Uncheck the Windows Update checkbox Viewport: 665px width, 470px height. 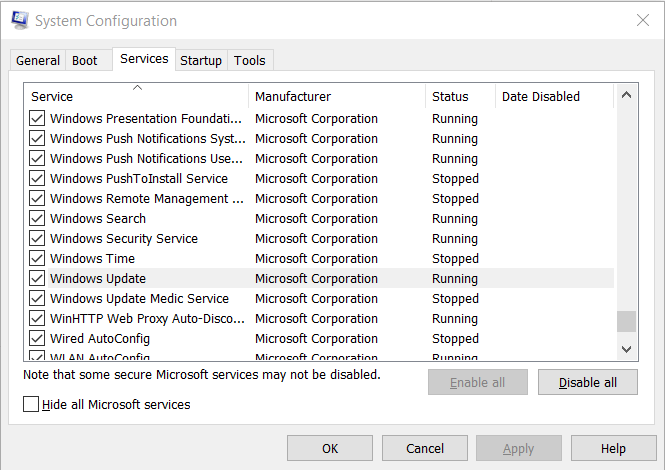click(37, 278)
